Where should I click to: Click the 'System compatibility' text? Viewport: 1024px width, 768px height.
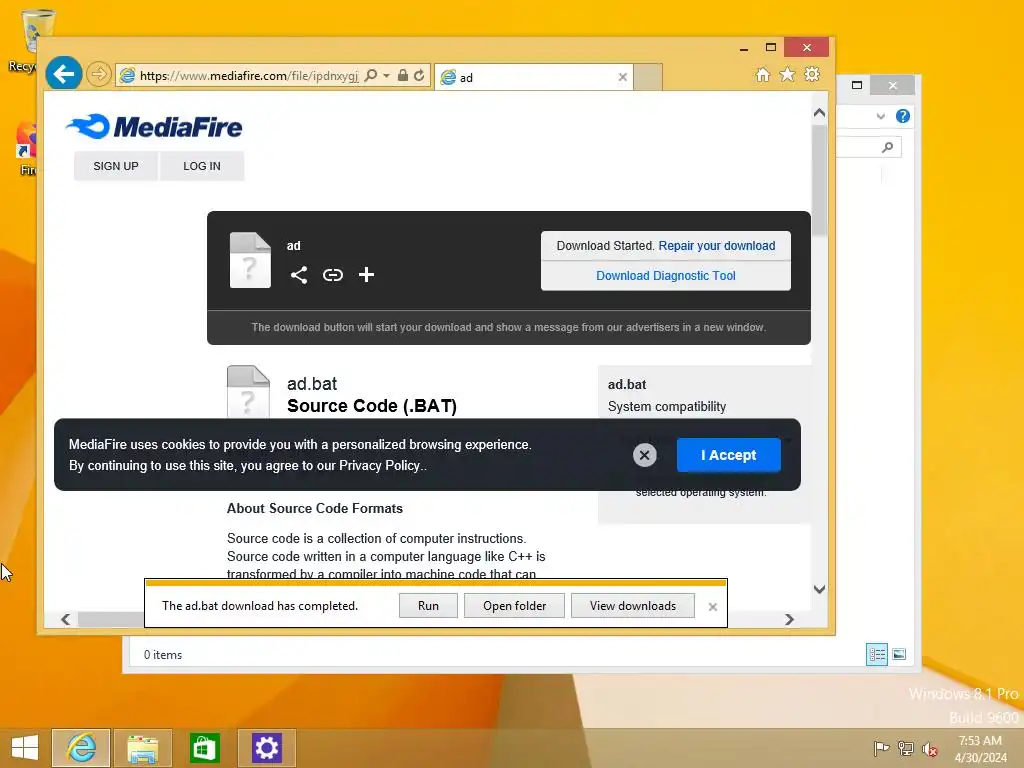click(667, 406)
